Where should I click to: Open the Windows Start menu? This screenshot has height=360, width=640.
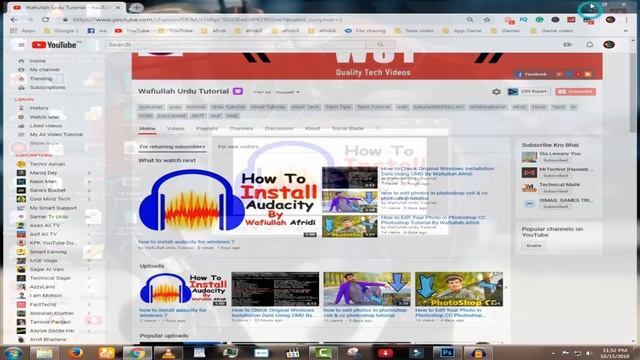coord(12,353)
